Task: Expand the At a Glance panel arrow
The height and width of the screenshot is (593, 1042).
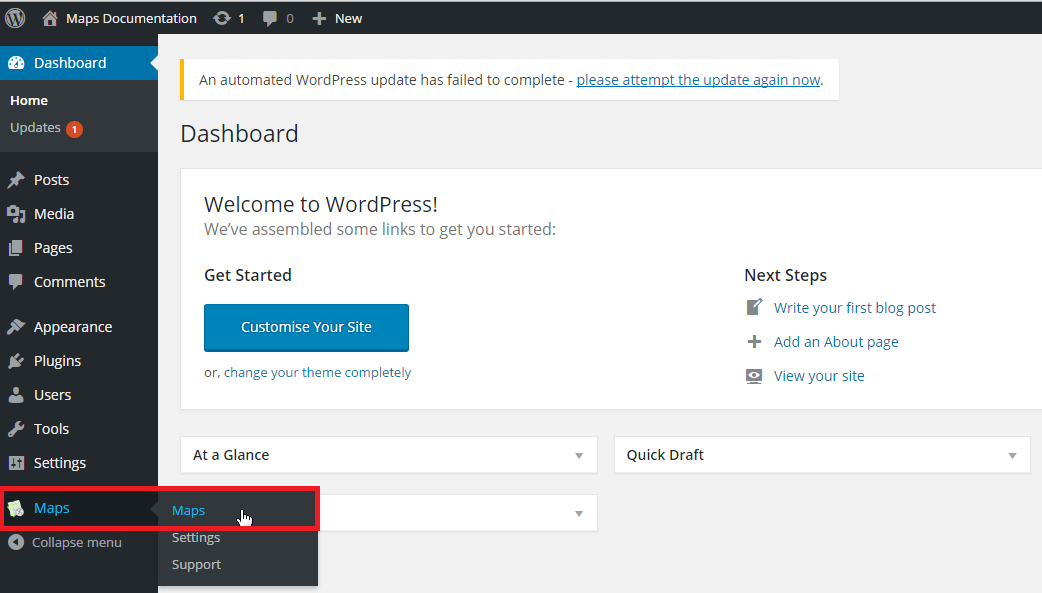Action: pos(579,455)
